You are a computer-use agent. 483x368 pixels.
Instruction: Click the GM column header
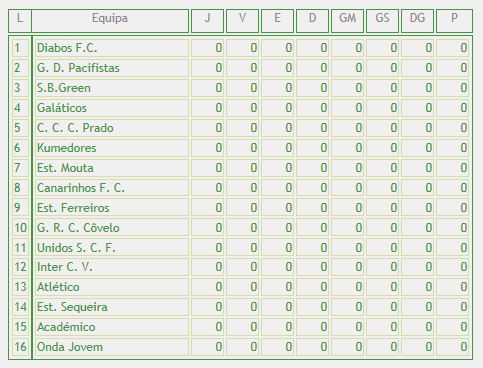[x=347, y=18]
